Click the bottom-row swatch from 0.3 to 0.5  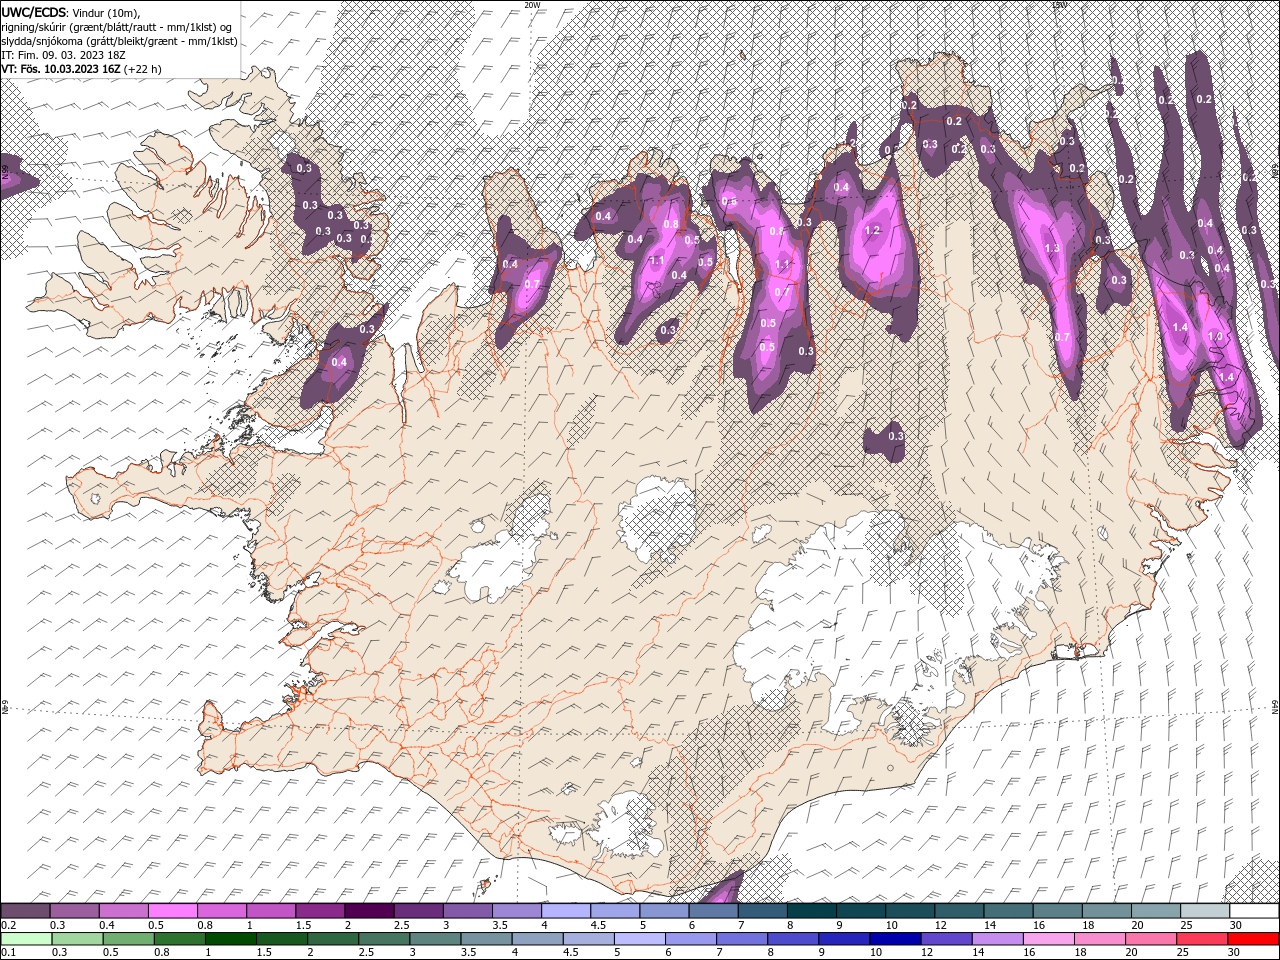(x=77, y=939)
